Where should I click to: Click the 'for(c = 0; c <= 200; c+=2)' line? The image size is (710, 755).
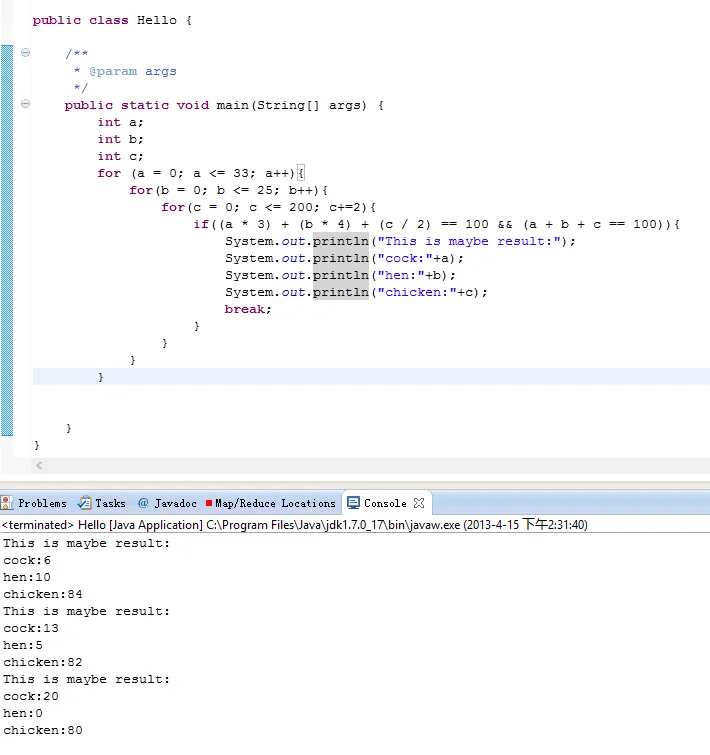pos(269,207)
